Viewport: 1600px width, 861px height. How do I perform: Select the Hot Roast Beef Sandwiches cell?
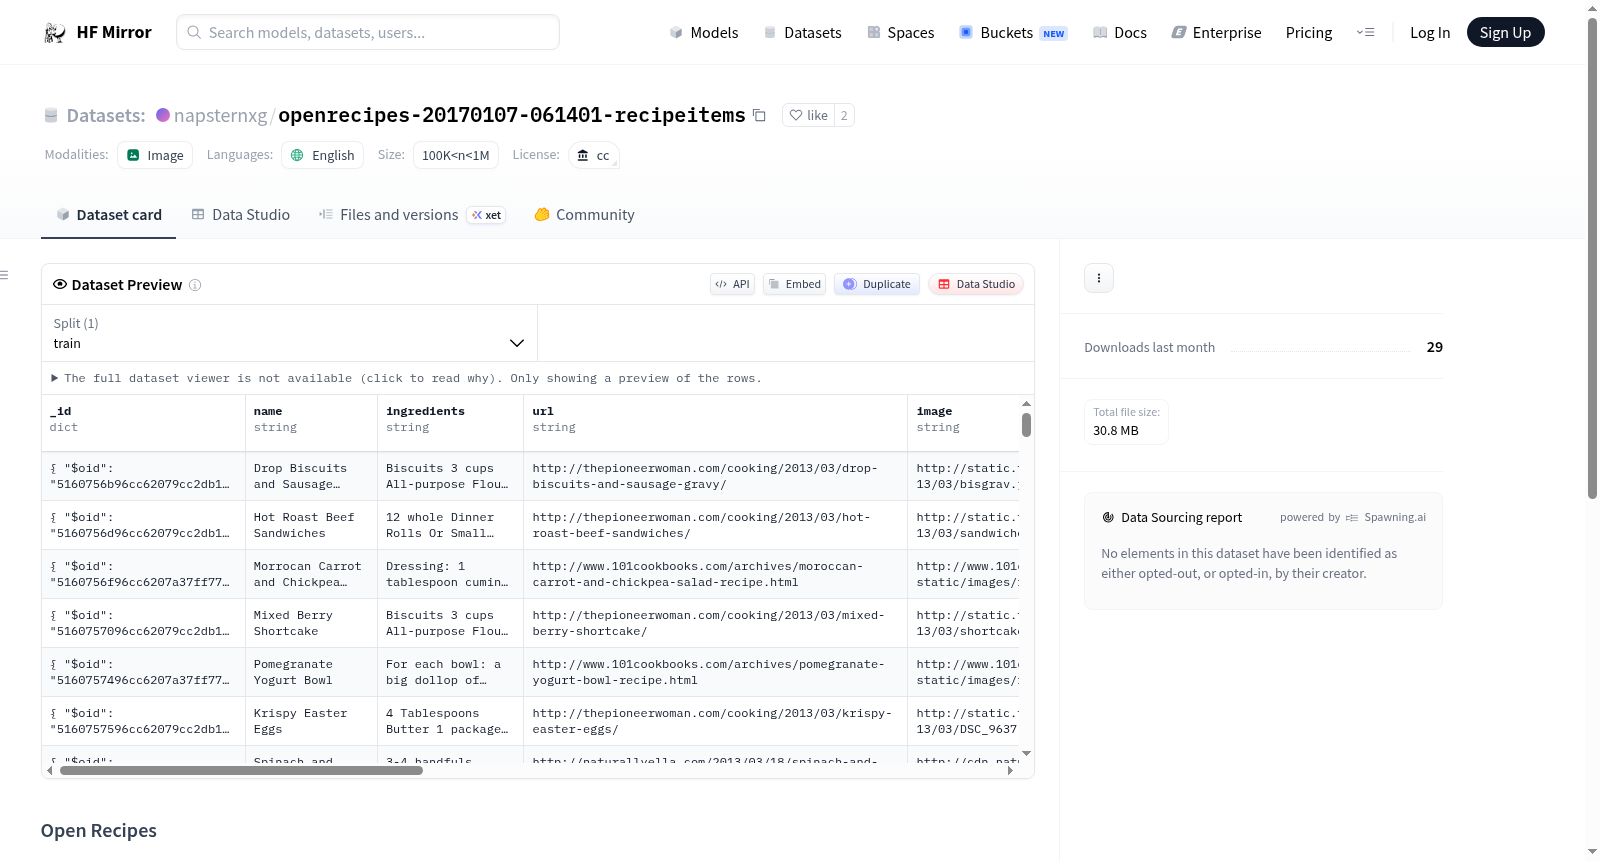pyautogui.click(x=311, y=525)
